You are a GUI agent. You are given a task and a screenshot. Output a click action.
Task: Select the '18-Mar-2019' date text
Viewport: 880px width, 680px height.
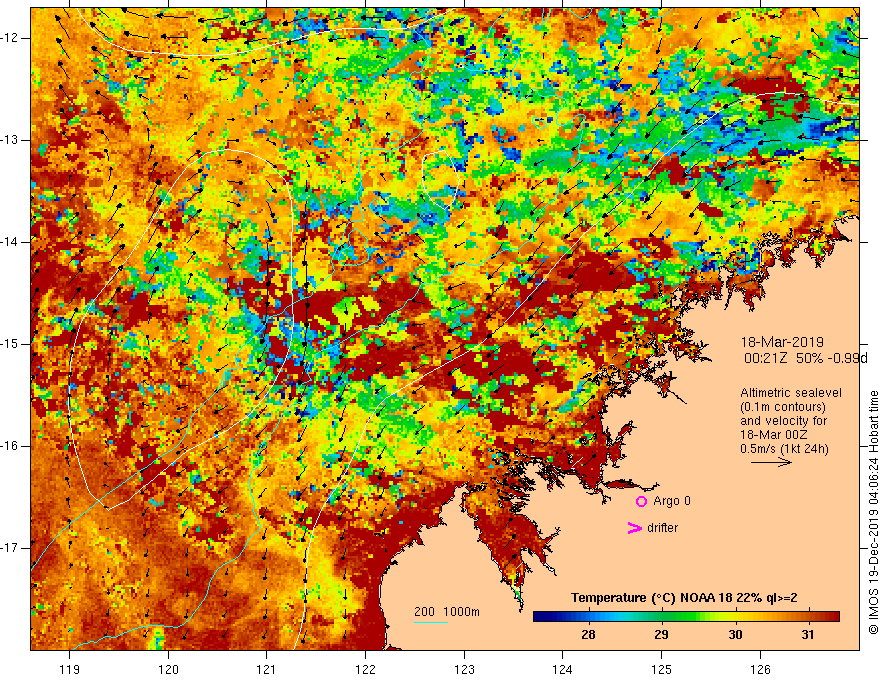click(782, 342)
